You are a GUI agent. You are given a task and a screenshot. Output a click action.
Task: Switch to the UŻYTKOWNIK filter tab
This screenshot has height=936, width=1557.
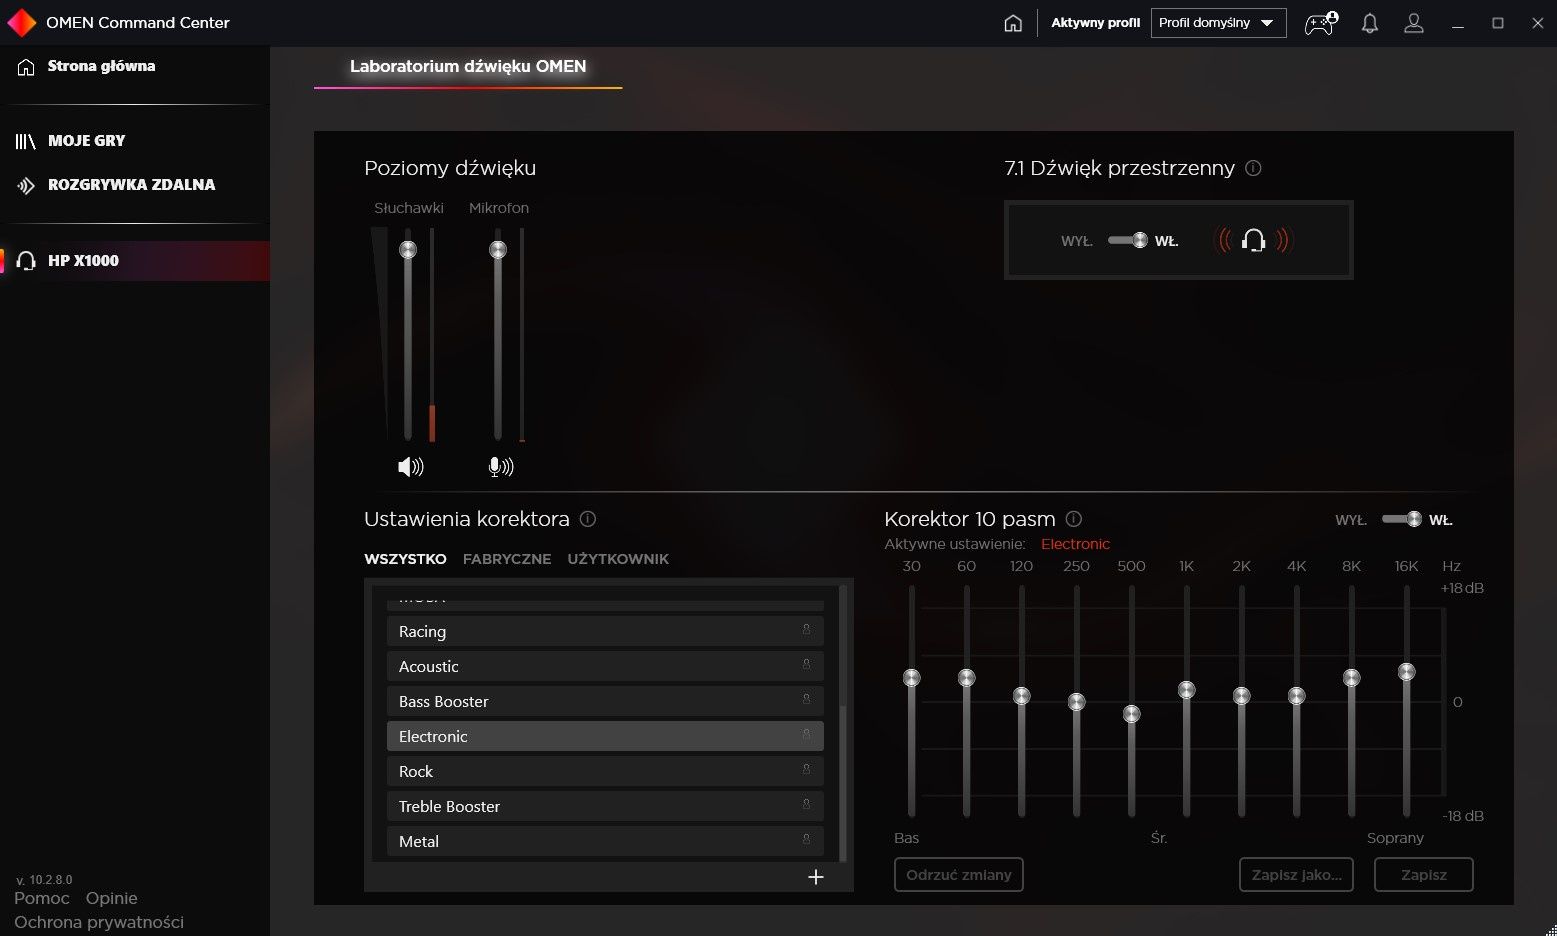point(618,559)
